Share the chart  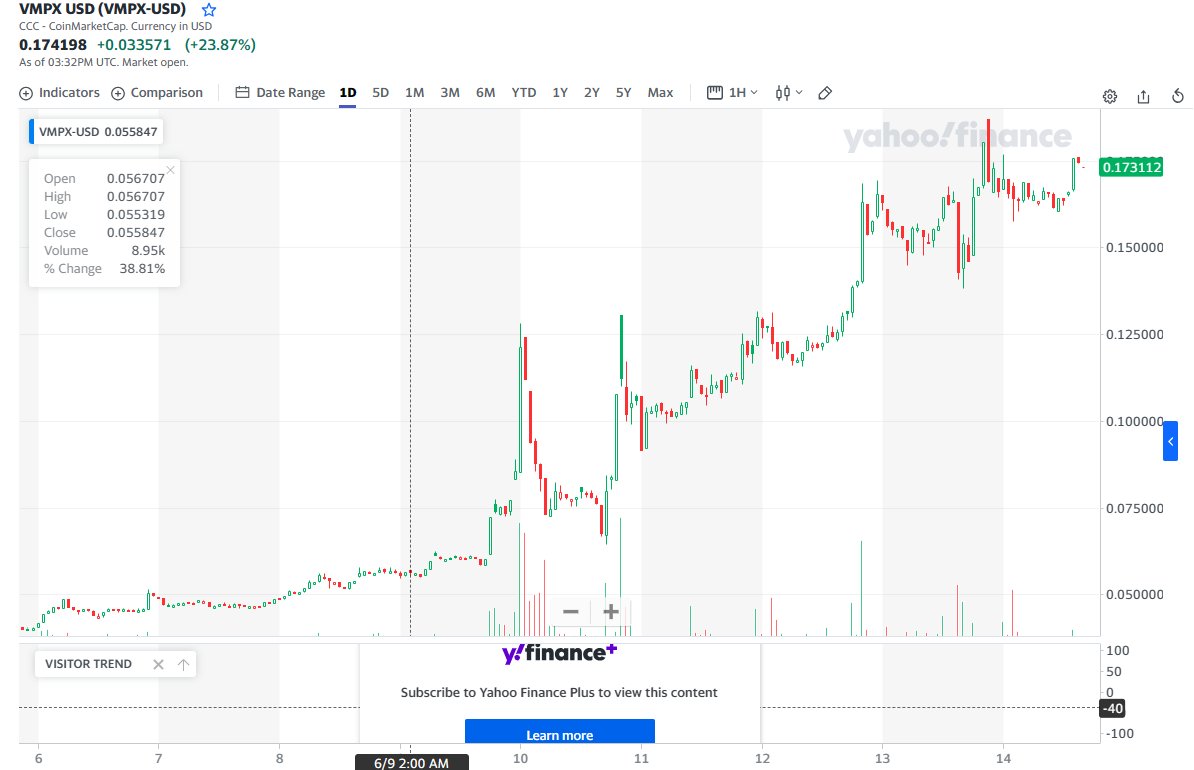coord(1143,97)
